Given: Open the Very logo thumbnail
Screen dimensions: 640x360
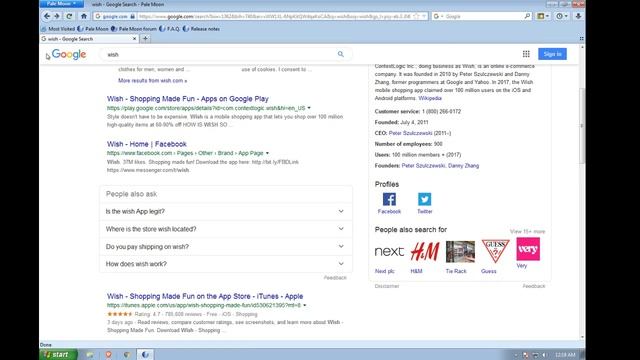Looking at the screenshot, I should pos(528,249).
